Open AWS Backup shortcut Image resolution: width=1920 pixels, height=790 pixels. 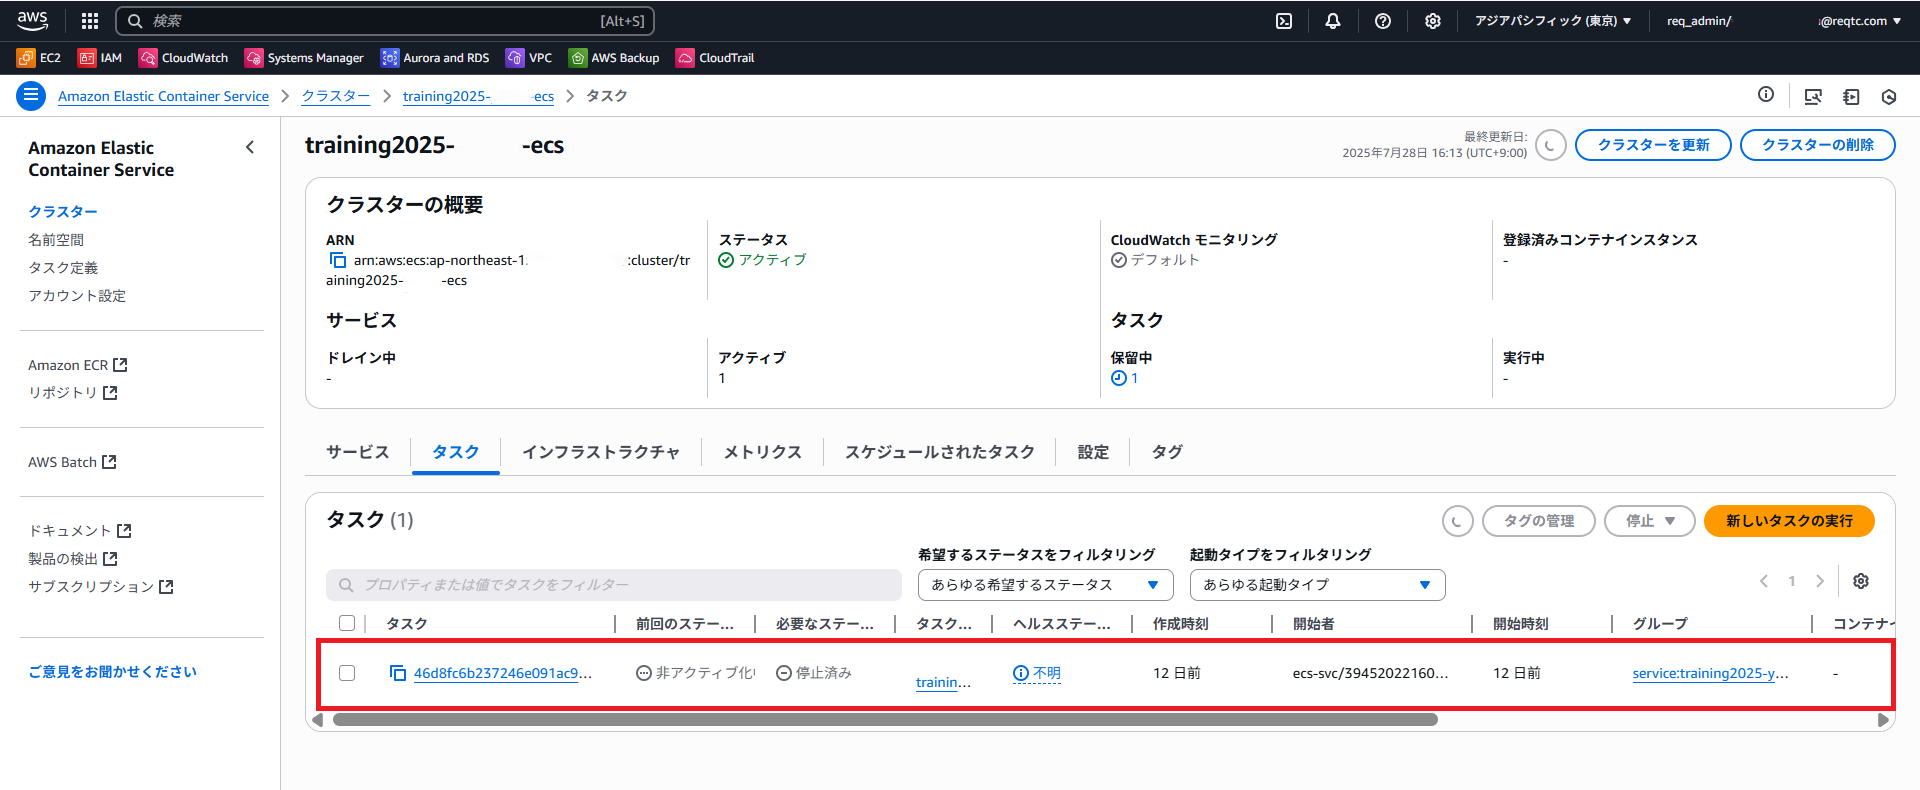click(614, 58)
